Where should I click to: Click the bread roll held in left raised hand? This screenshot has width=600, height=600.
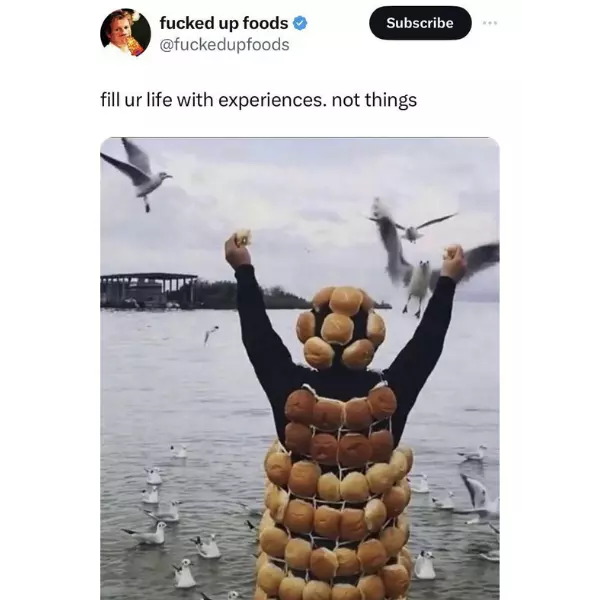pyautogui.click(x=243, y=237)
